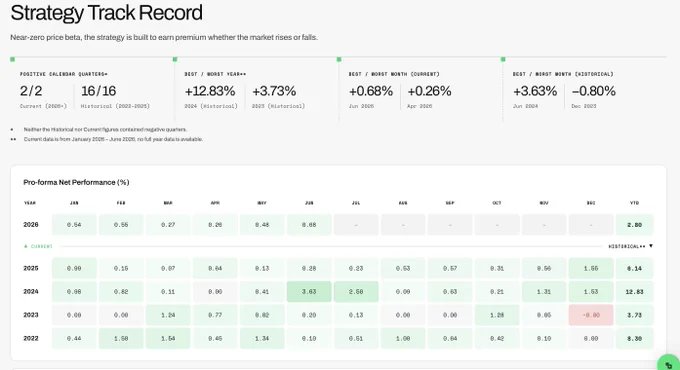Click the 2026 YTD cell
Viewport: 680px width, 370px height.
(x=634, y=225)
